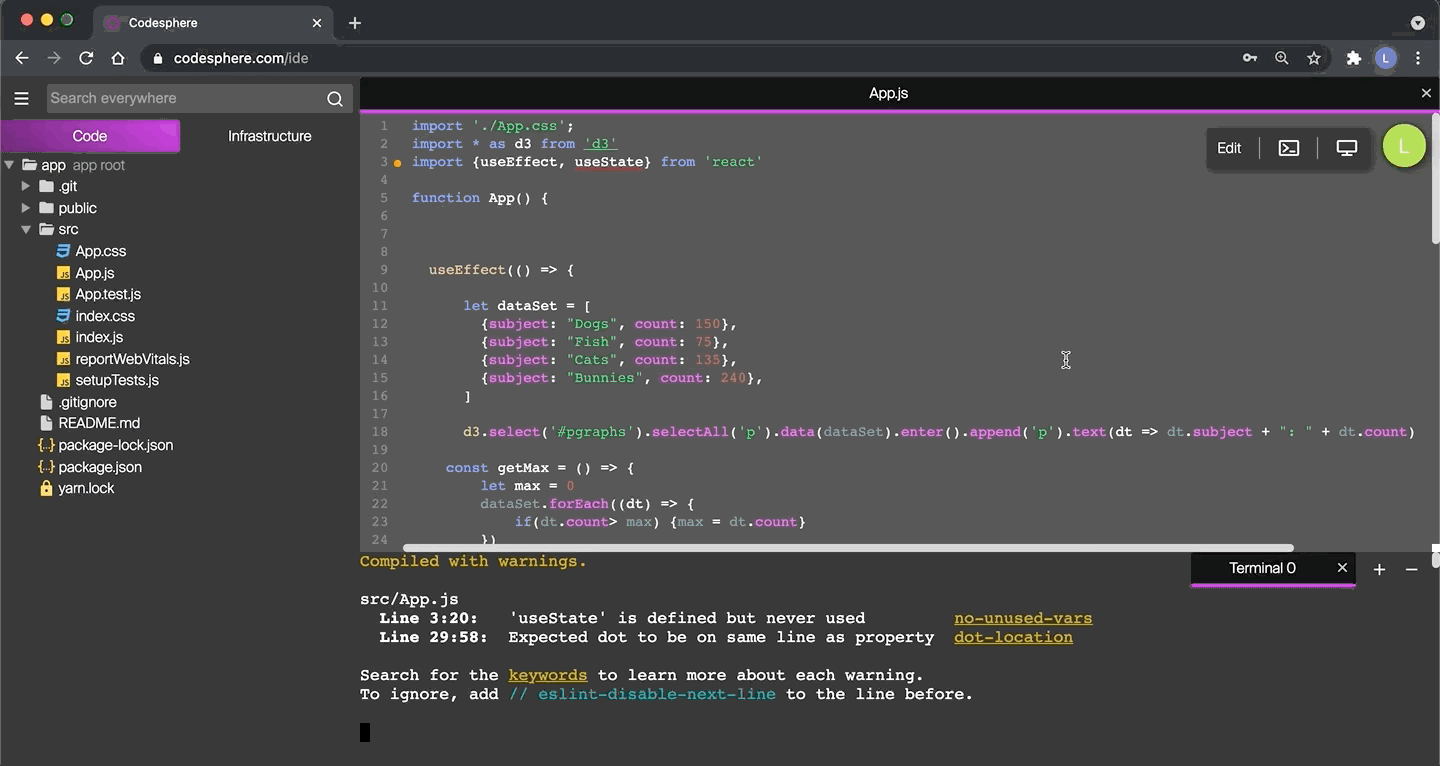Click the keywords link in terminal output
Image resolution: width=1440 pixels, height=766 pixels.
(x=547, y=675)
